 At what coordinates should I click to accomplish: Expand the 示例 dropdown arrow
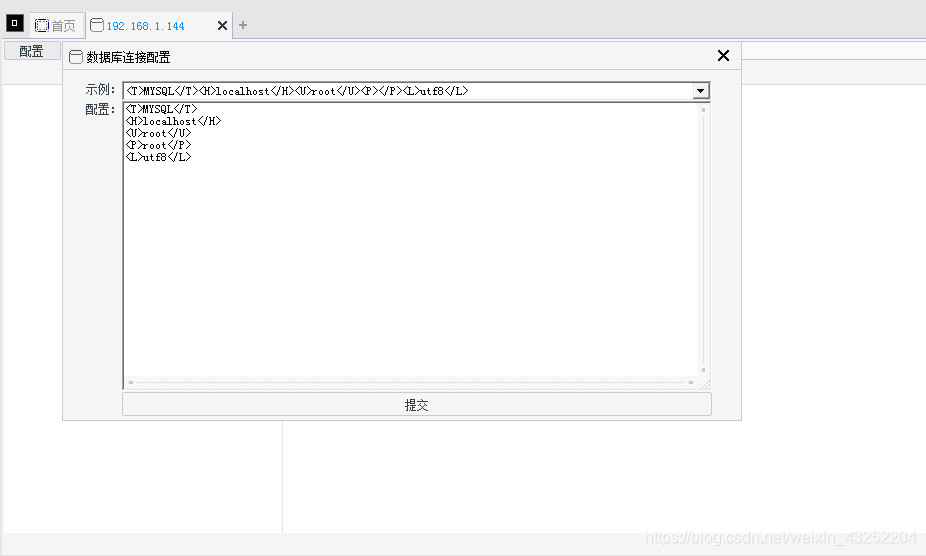(700, 91)
